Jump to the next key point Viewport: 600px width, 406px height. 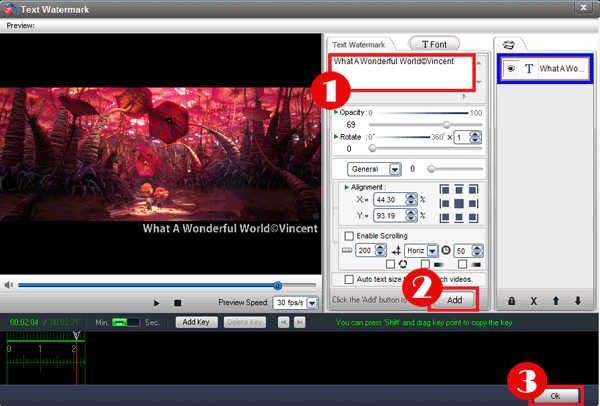point(300,322)
